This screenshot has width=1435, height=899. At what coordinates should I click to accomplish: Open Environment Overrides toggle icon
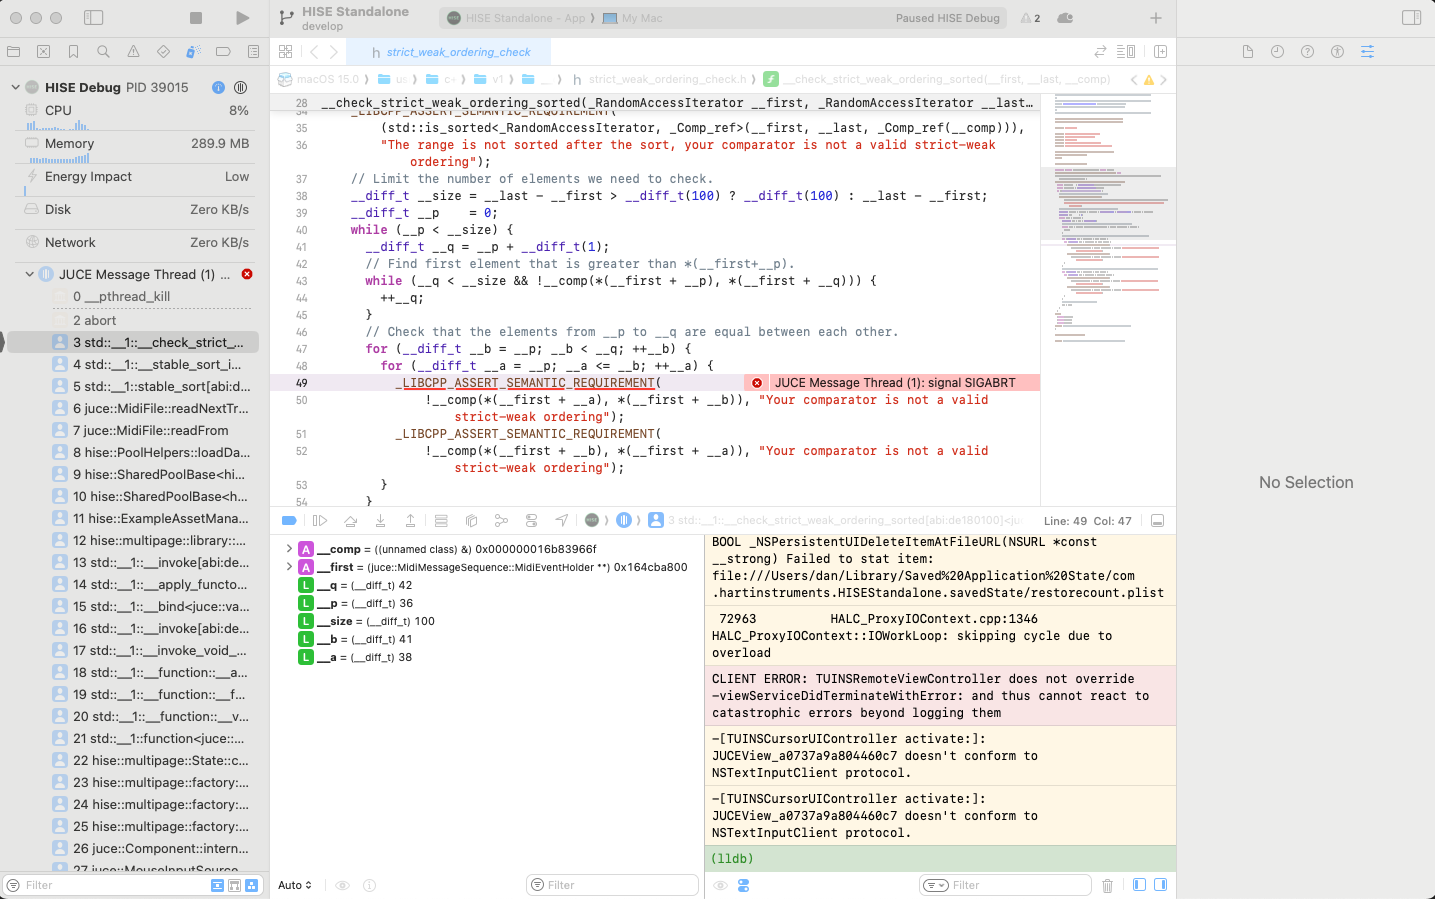pyautogui.click(x=531, y=520)
